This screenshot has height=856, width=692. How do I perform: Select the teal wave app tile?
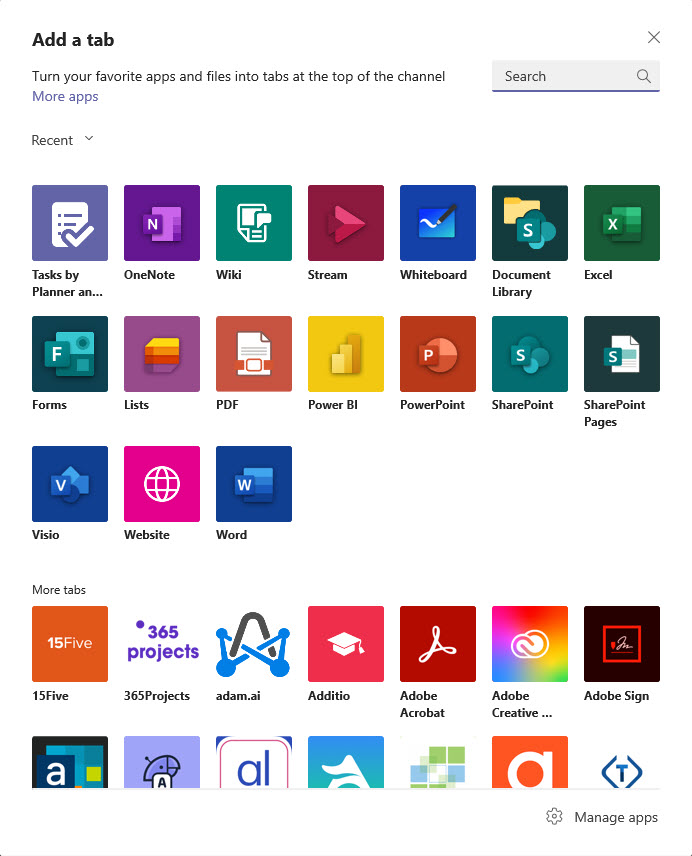tap(345, 762)
